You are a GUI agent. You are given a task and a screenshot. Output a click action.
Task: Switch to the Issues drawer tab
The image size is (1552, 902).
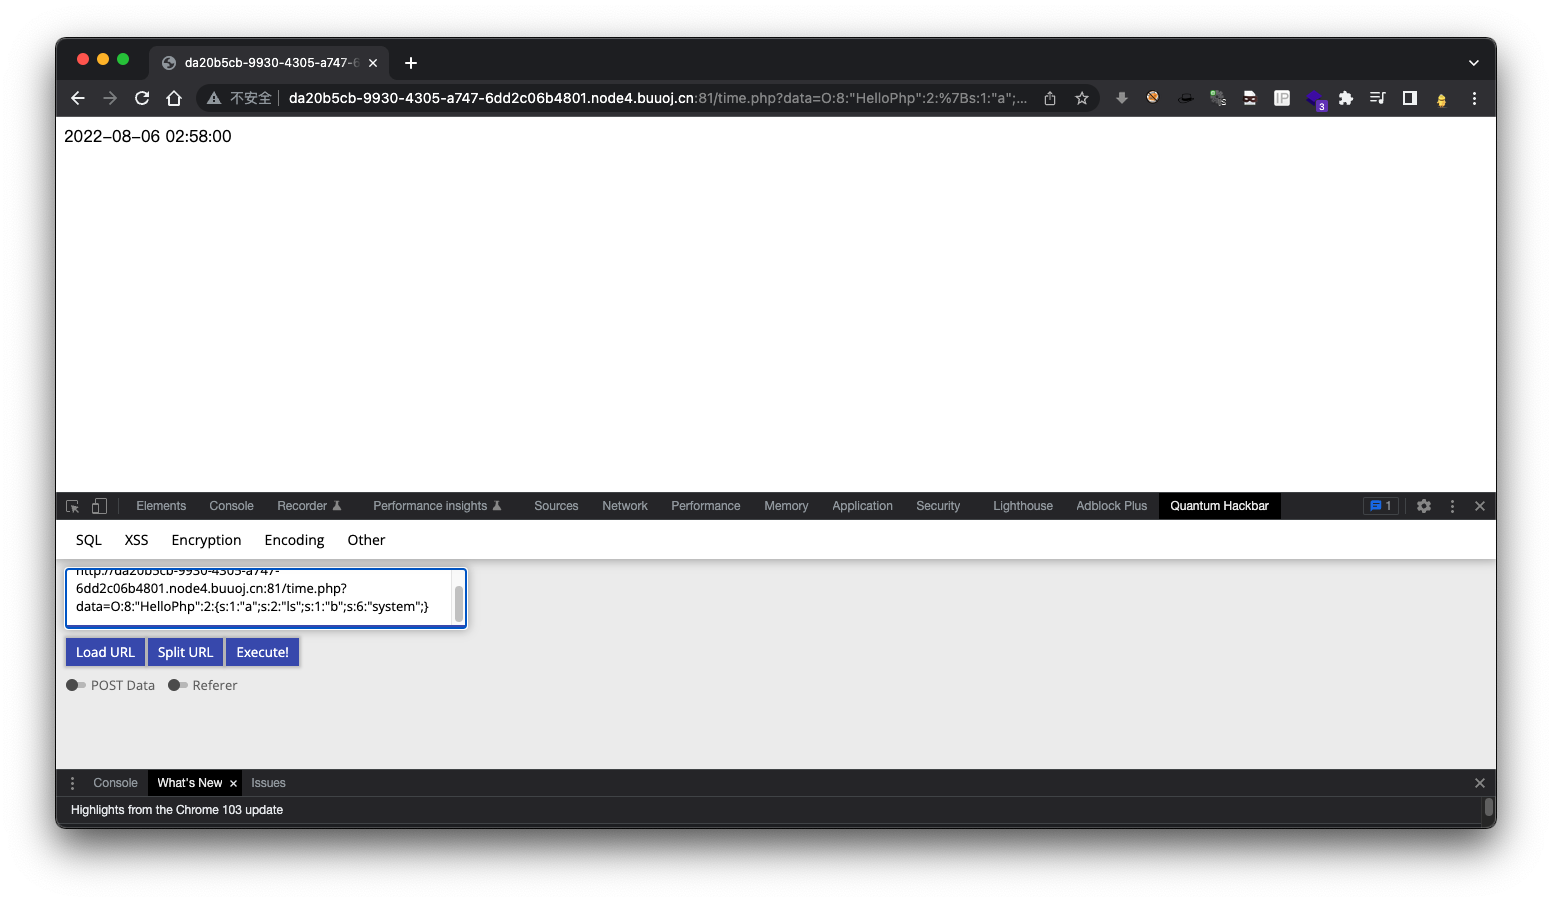click(268, 783)
